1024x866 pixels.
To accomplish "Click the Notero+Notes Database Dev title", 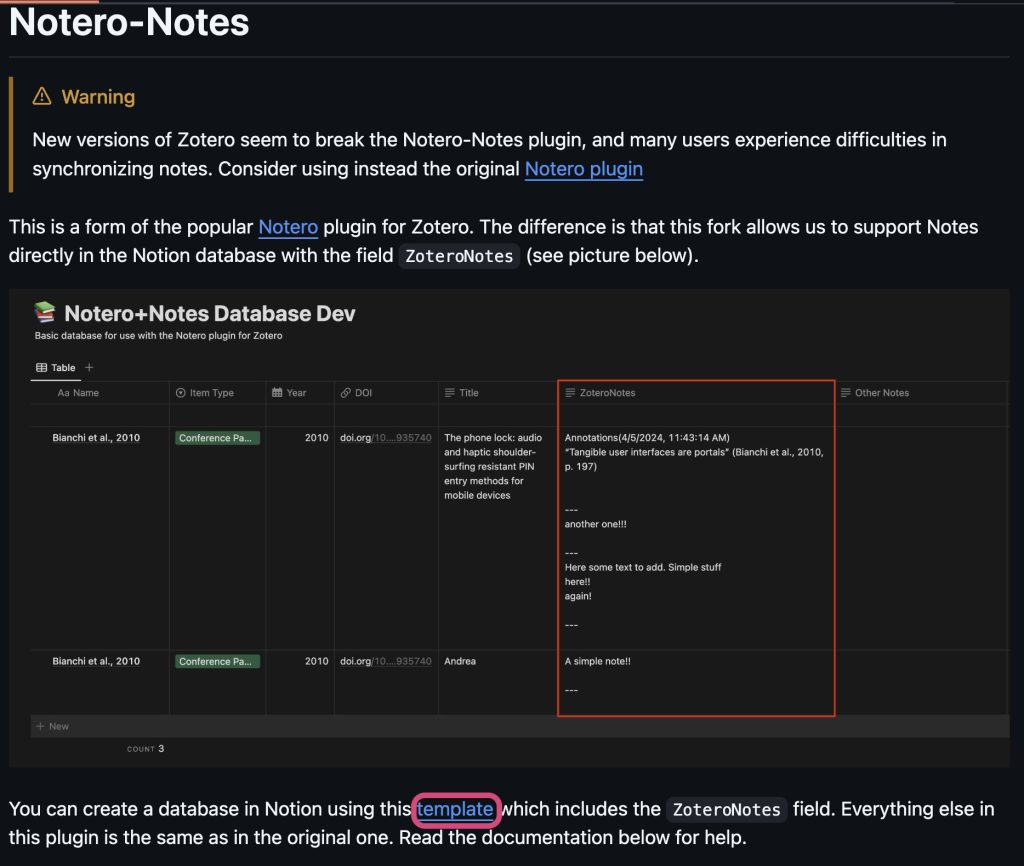I will click(x=210, y=314).
